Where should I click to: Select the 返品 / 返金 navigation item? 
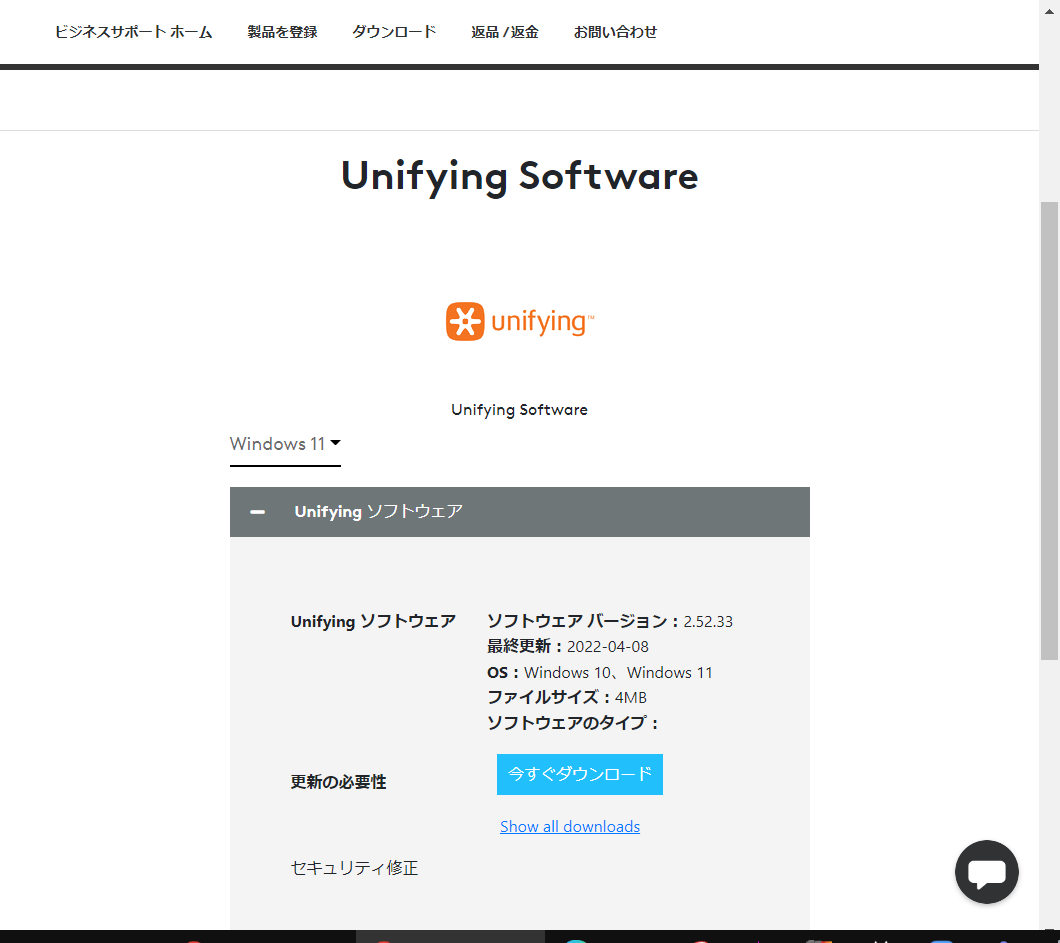504,32
